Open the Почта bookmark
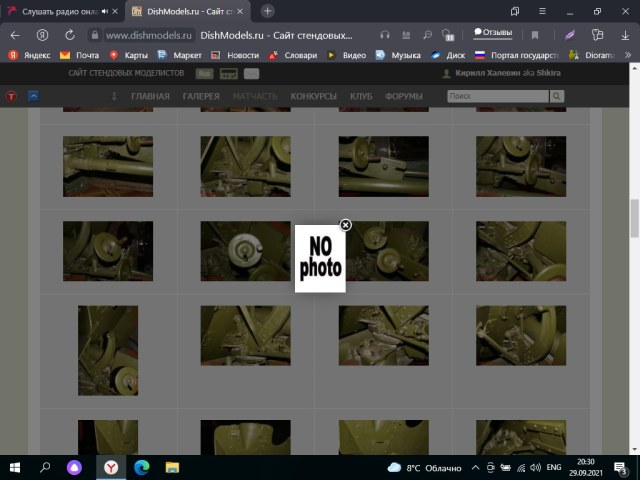 click(80, 55)
